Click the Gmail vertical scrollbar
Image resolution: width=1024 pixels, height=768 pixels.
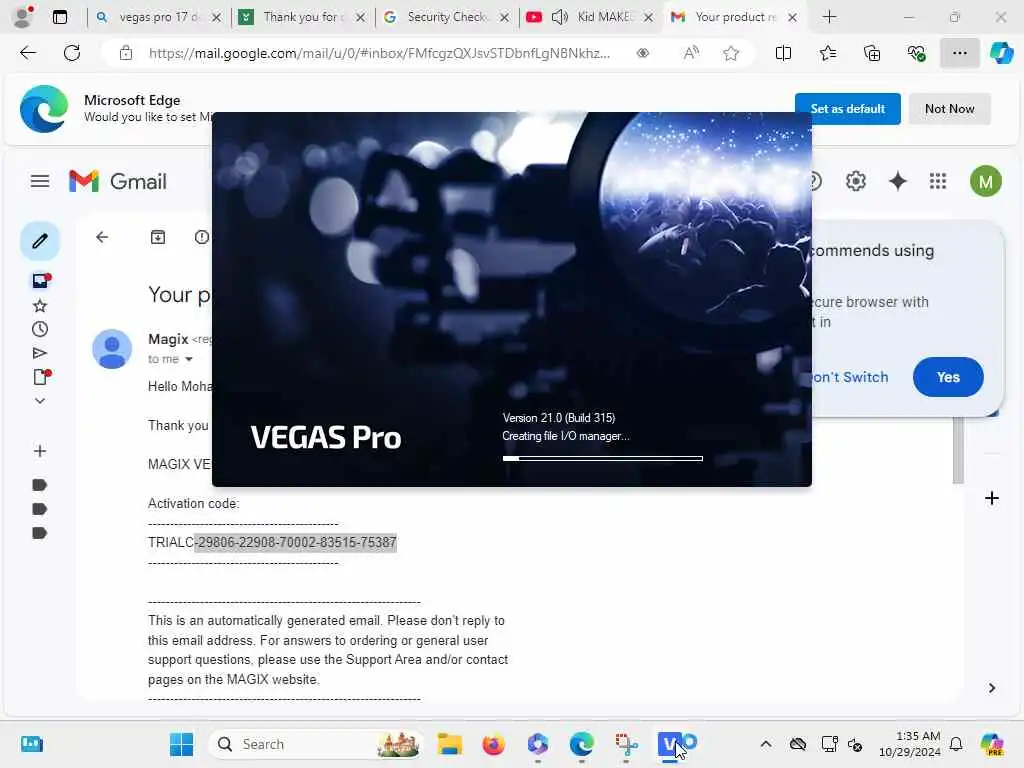point(958,451)
